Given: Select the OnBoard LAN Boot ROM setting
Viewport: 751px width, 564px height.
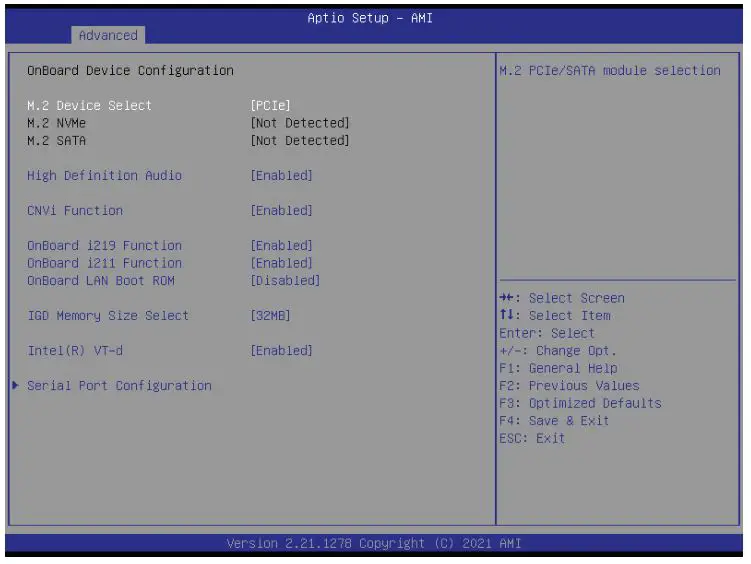Looking at the screenshot, I should [101, 281].
